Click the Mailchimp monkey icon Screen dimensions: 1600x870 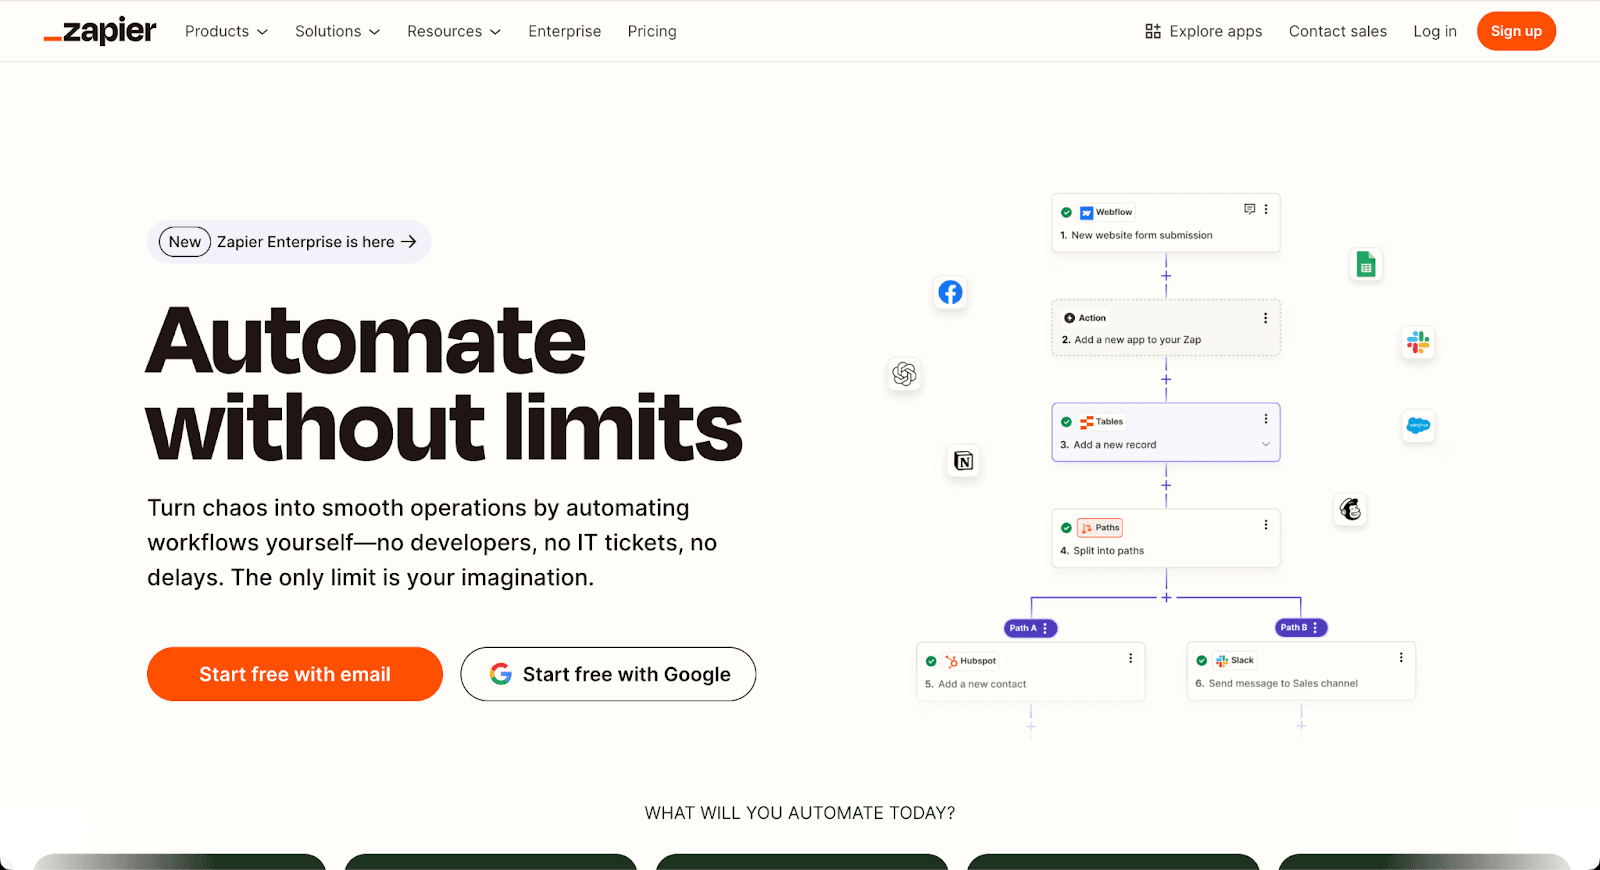tap(1350, 510)
